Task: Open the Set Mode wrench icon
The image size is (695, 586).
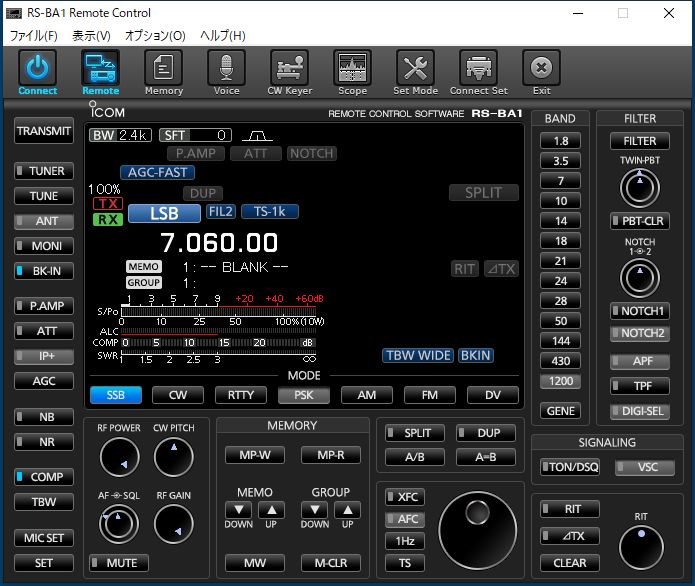Action: (x=415, y=68)
